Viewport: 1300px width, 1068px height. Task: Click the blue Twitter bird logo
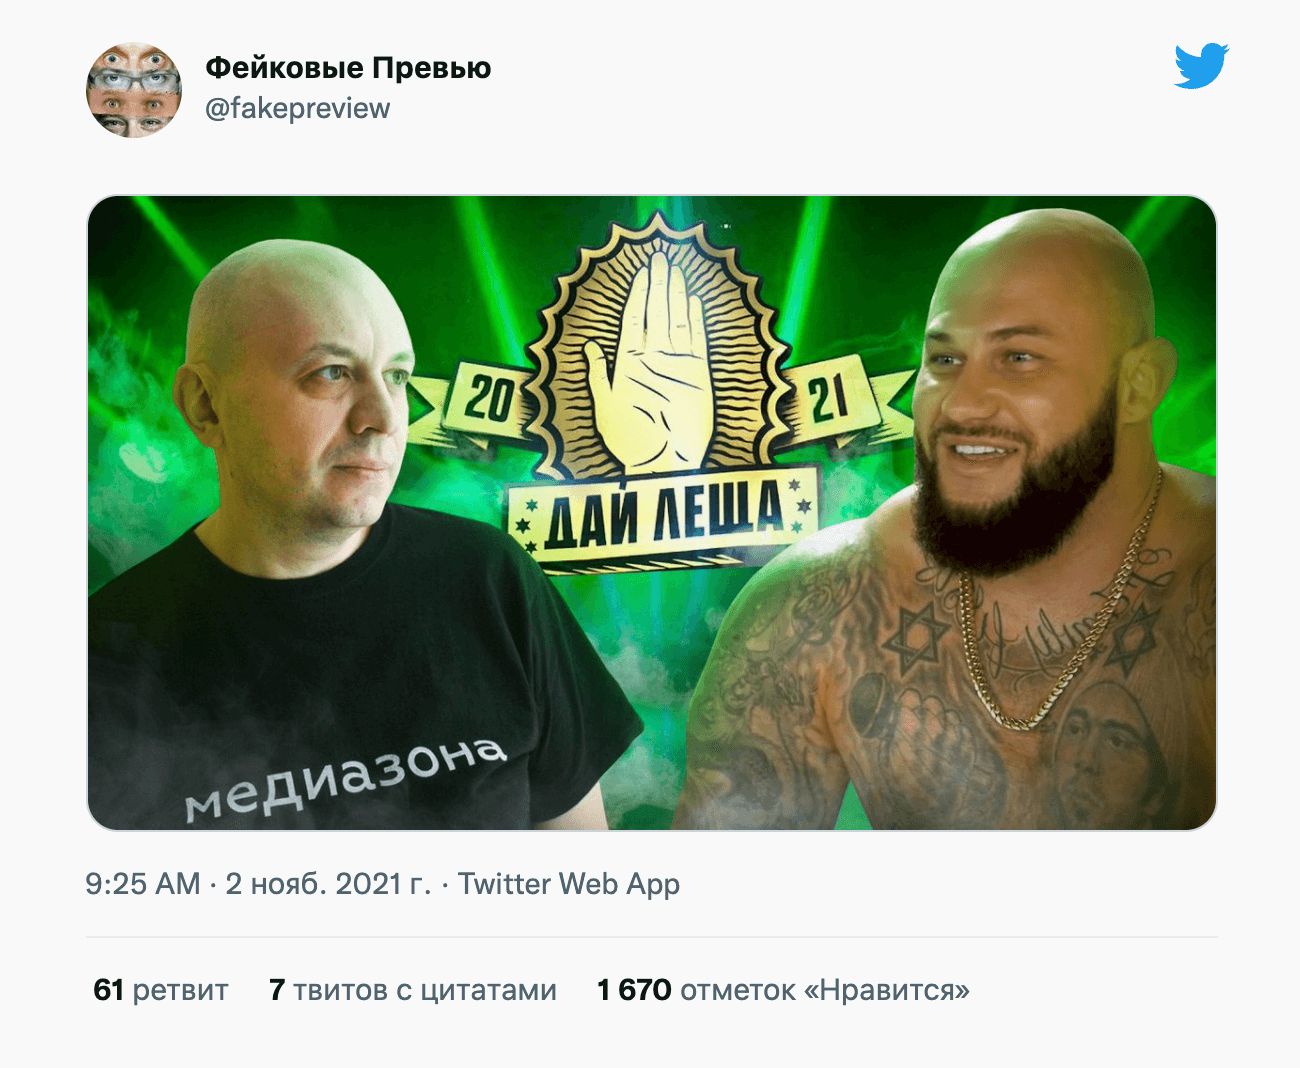coord(1201,66)
